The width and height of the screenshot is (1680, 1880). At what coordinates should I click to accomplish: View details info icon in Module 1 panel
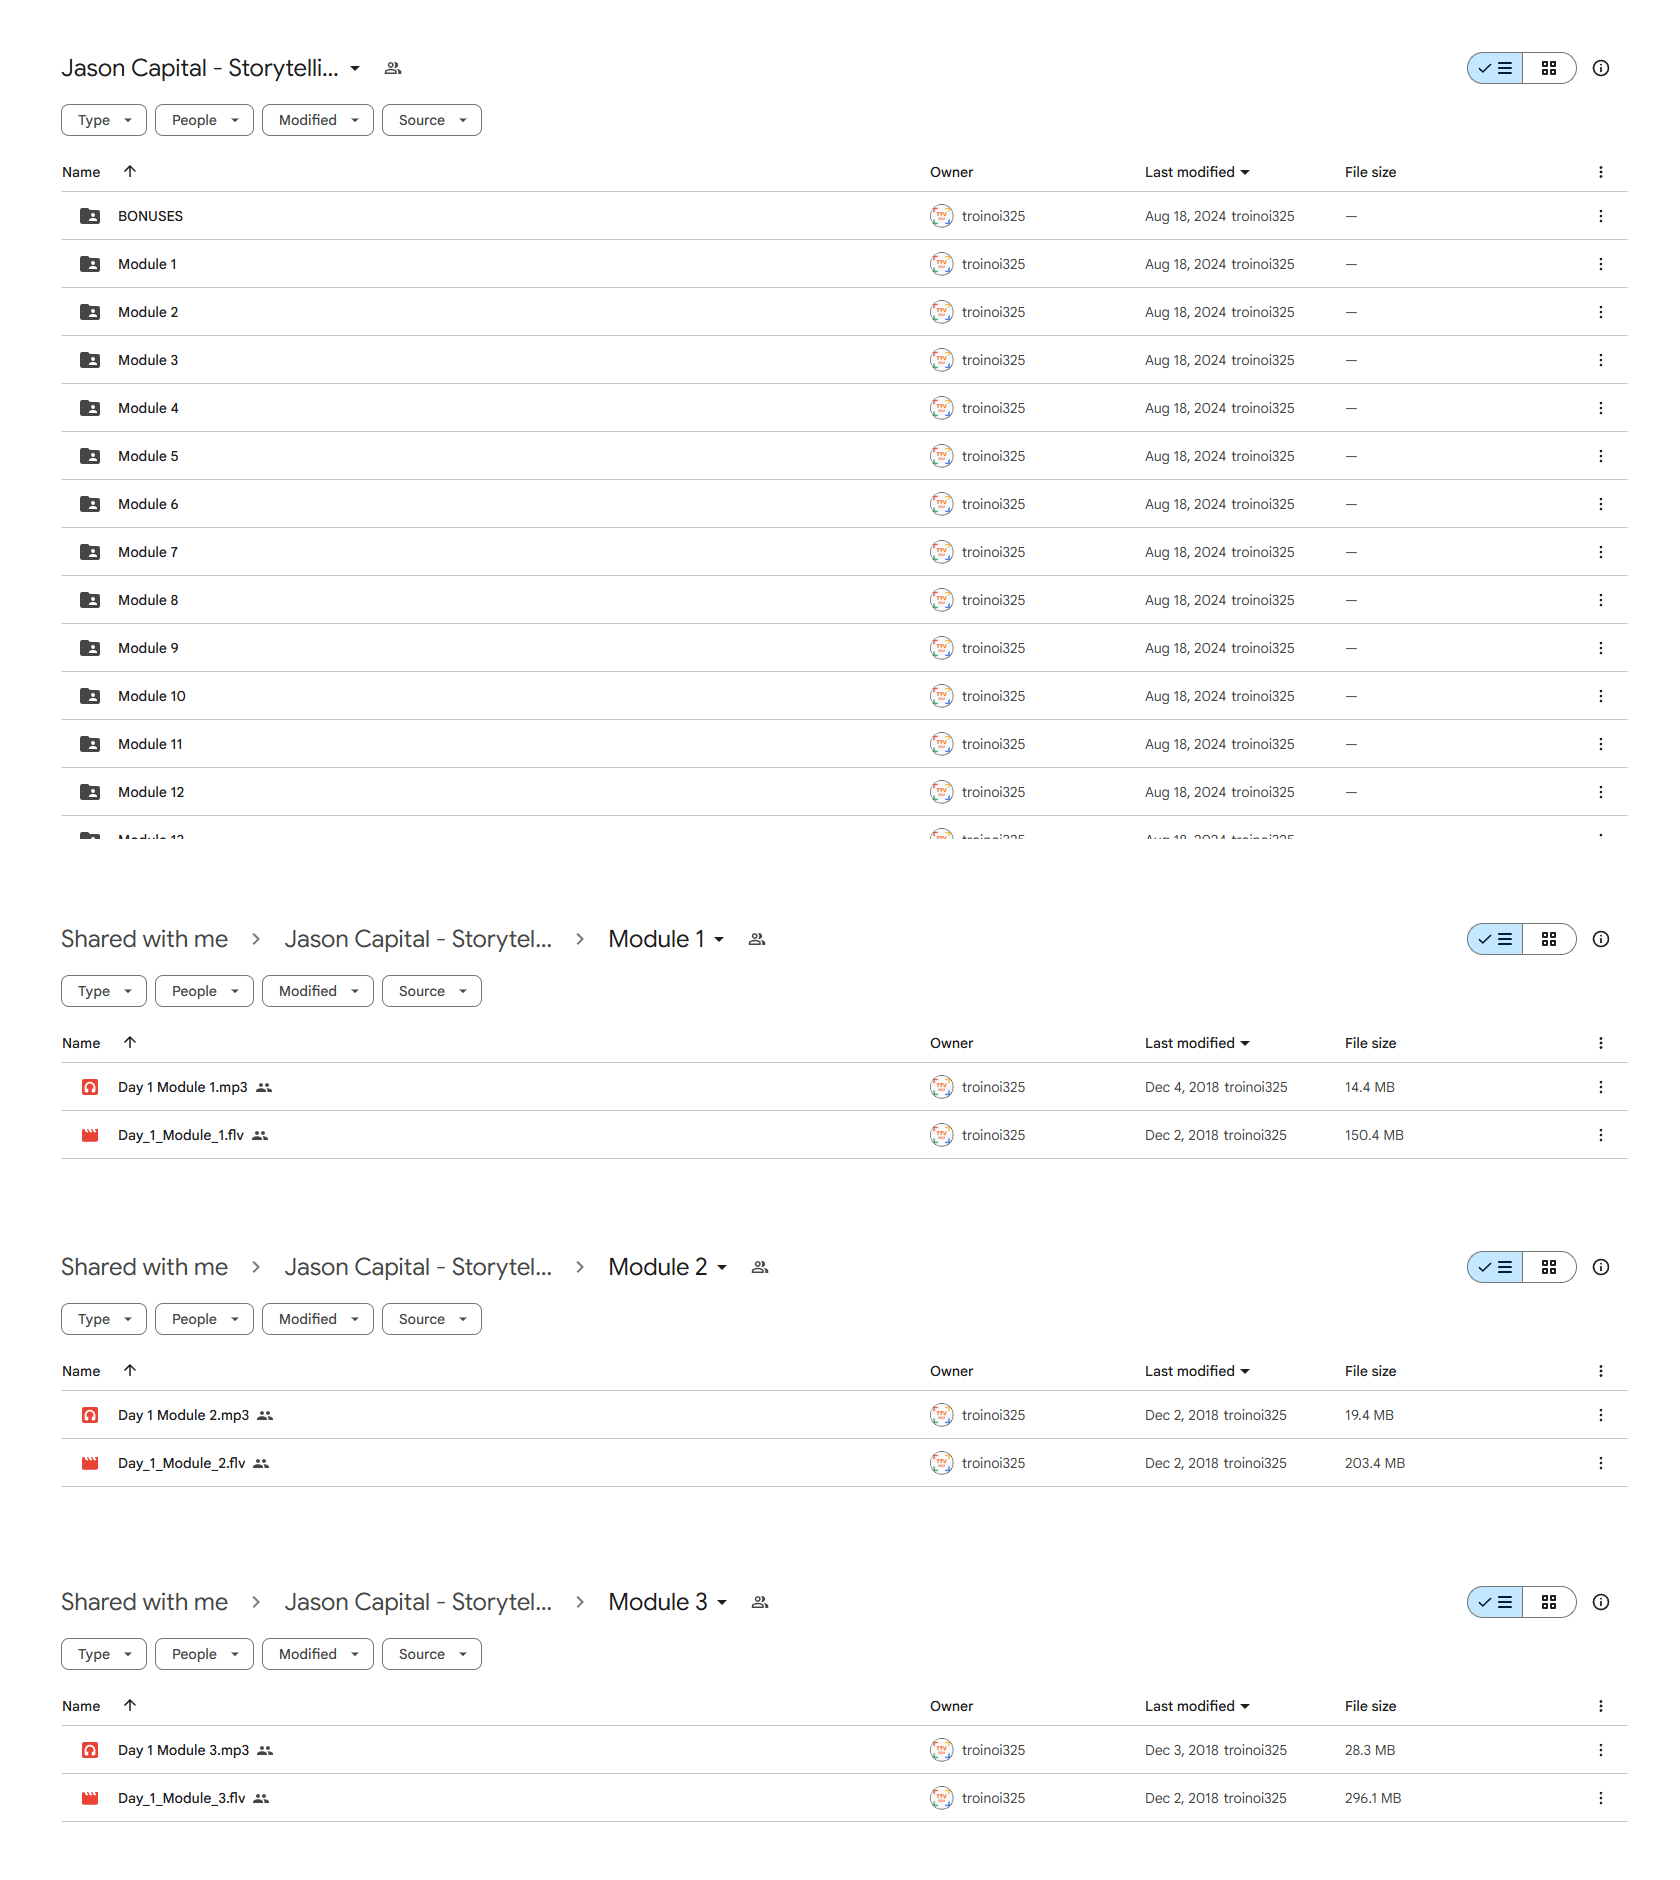pyautogui.click(x=1601, y=939)
